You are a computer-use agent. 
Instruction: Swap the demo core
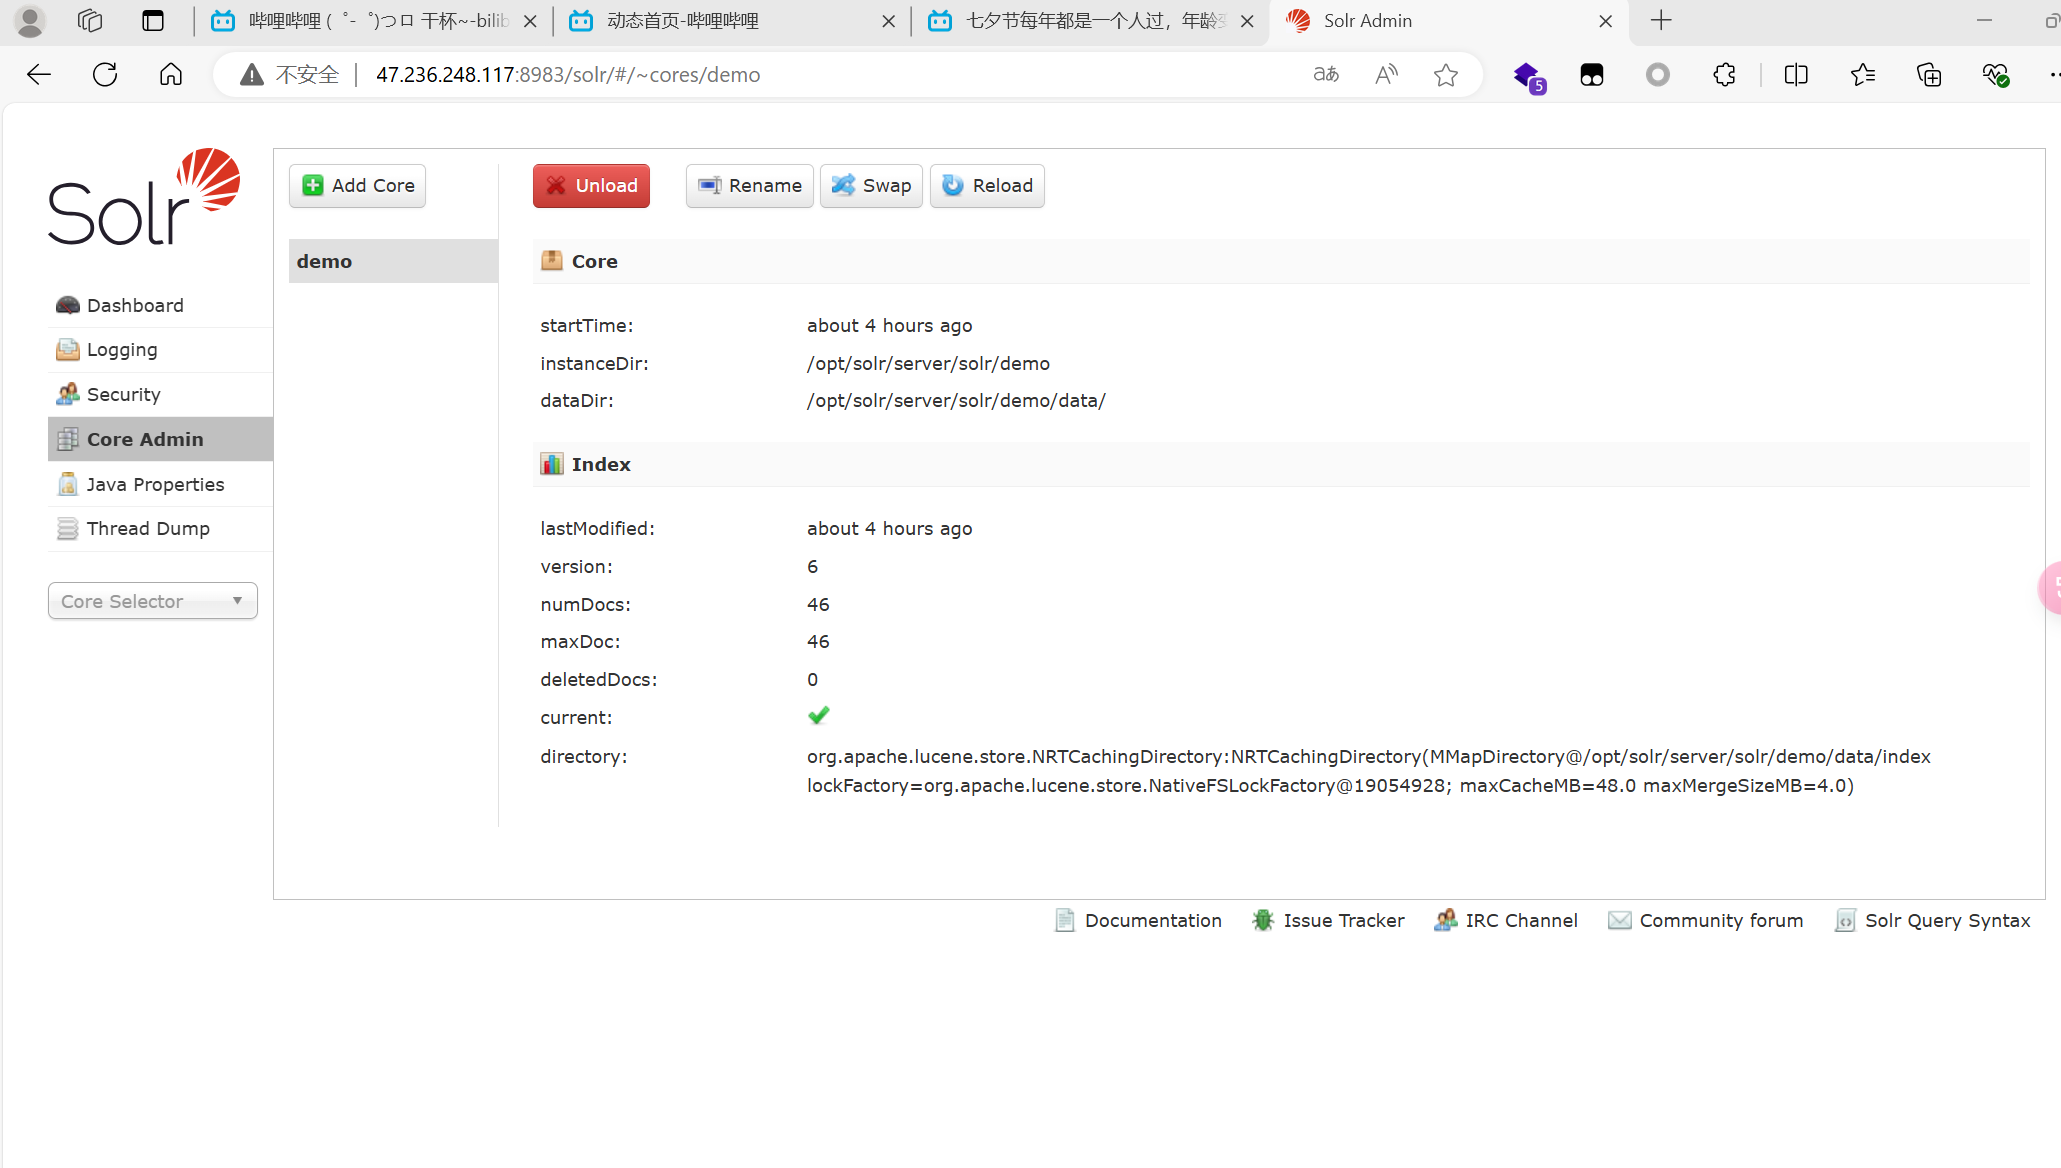coord(871,186)
